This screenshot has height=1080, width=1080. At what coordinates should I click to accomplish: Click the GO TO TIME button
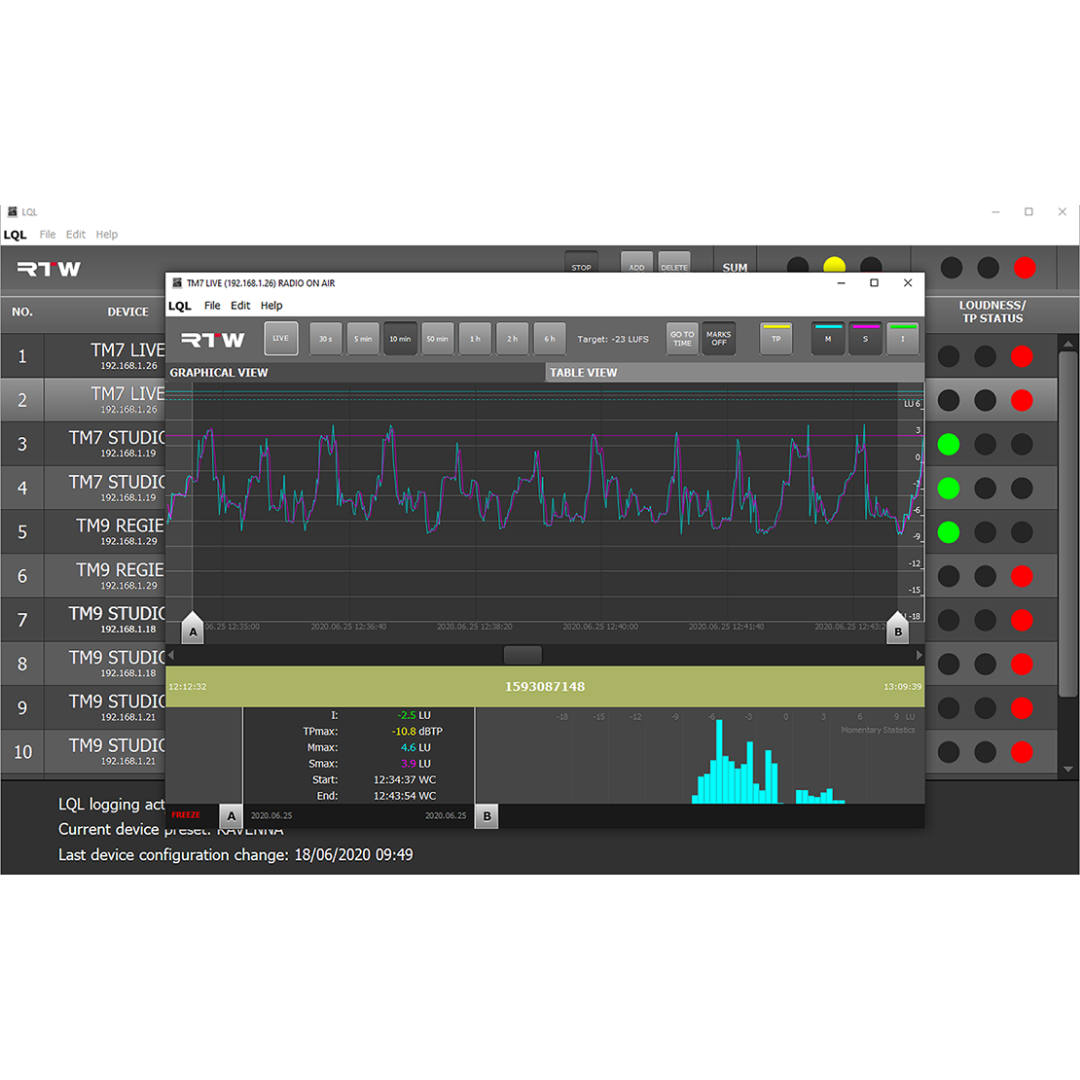[682, 339]
